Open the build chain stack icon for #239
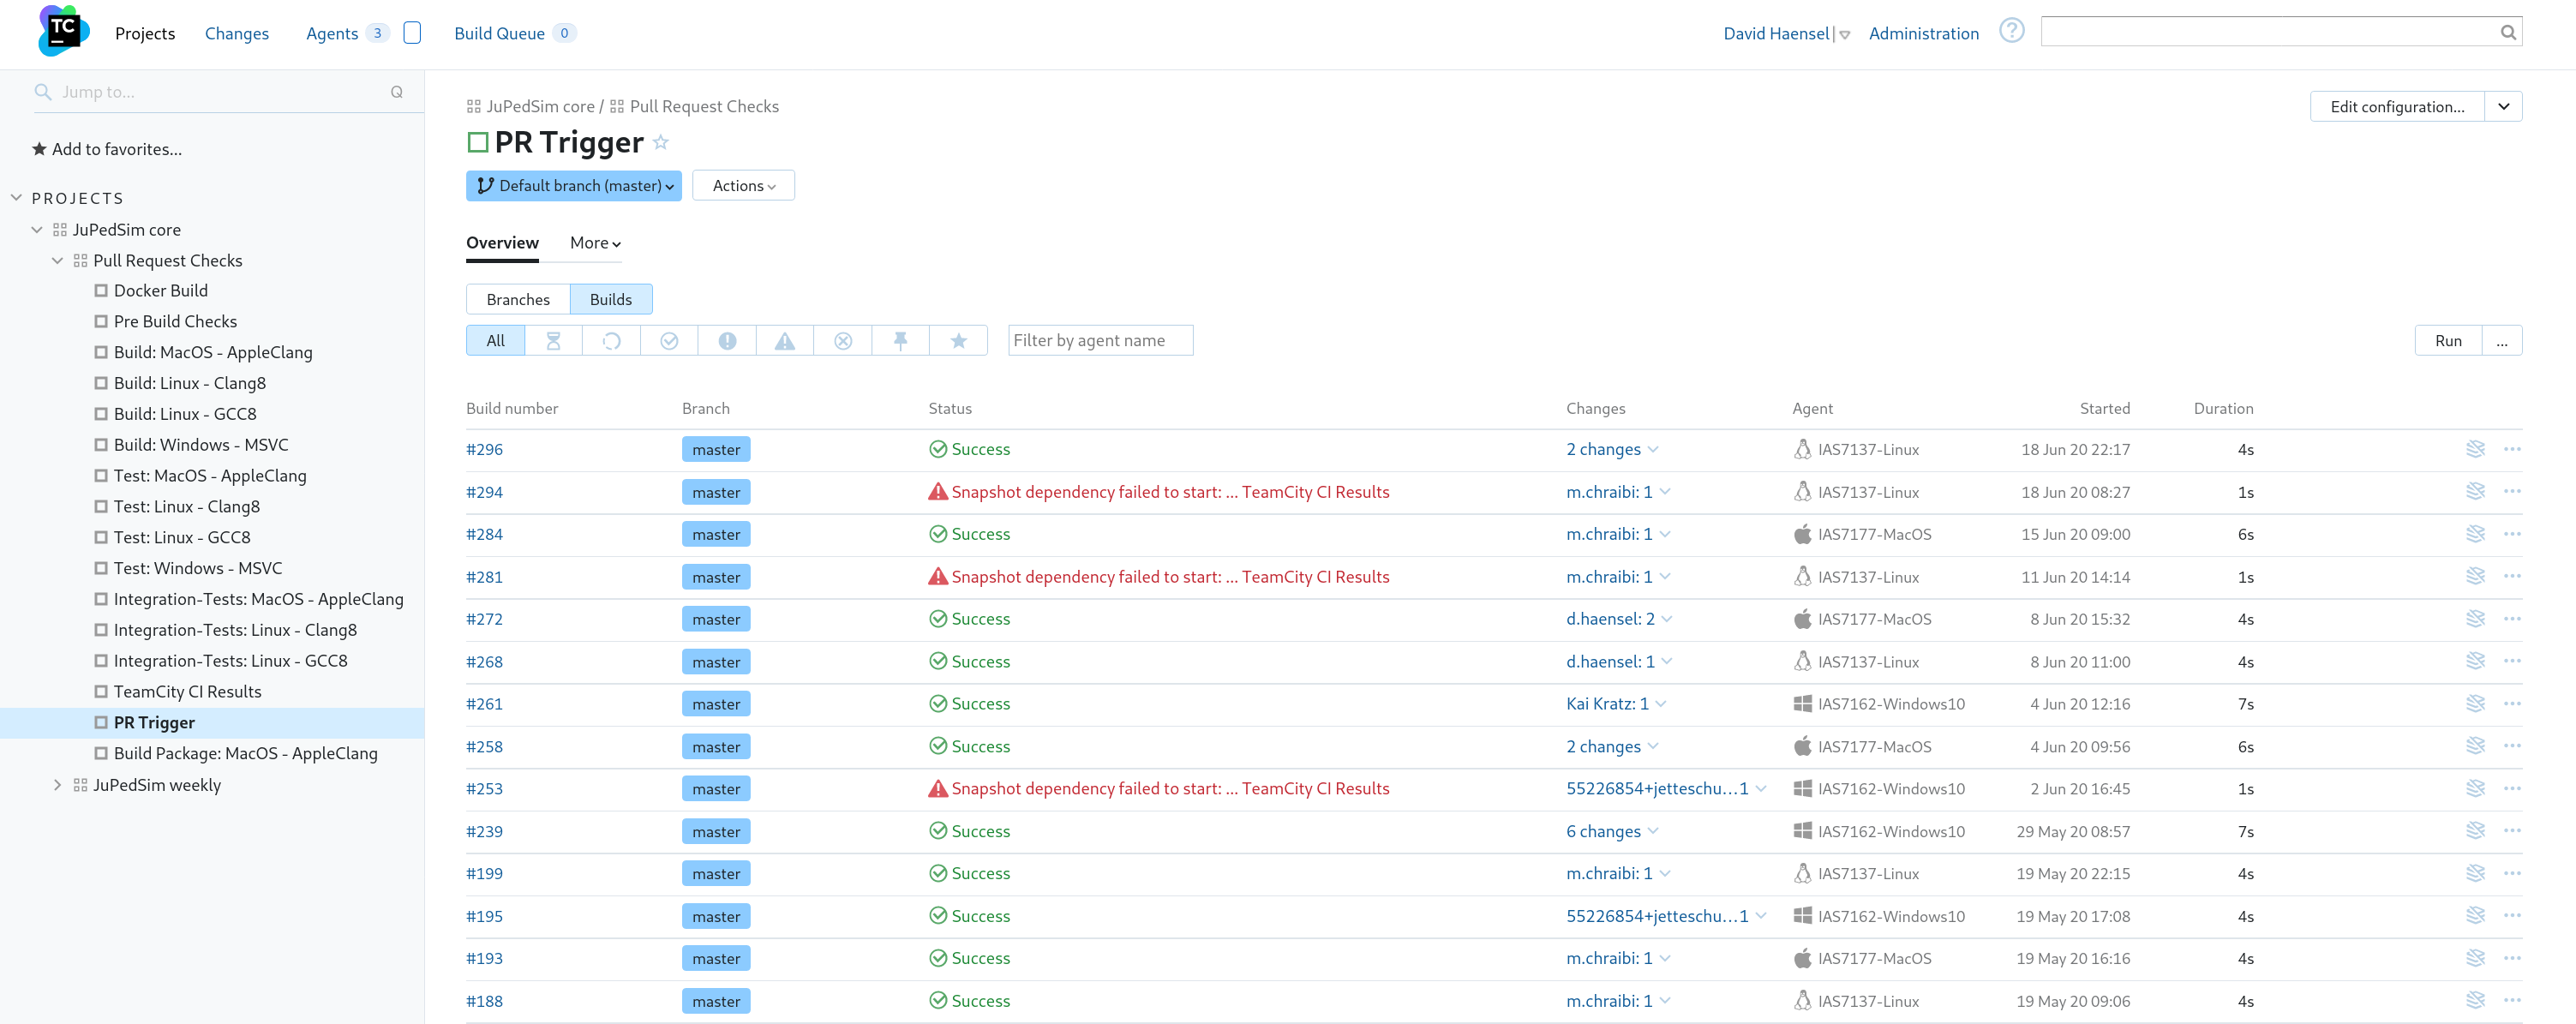 2475,831
